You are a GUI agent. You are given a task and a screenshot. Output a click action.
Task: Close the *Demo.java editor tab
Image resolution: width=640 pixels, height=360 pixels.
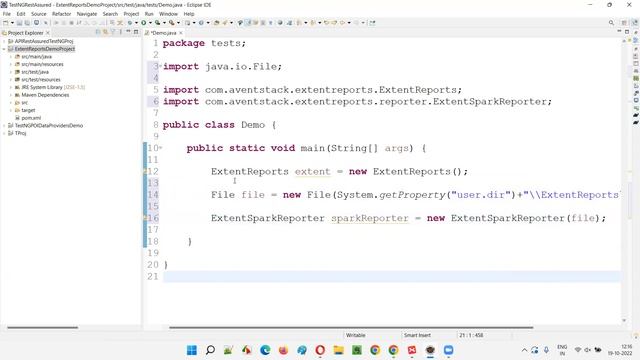181,33
